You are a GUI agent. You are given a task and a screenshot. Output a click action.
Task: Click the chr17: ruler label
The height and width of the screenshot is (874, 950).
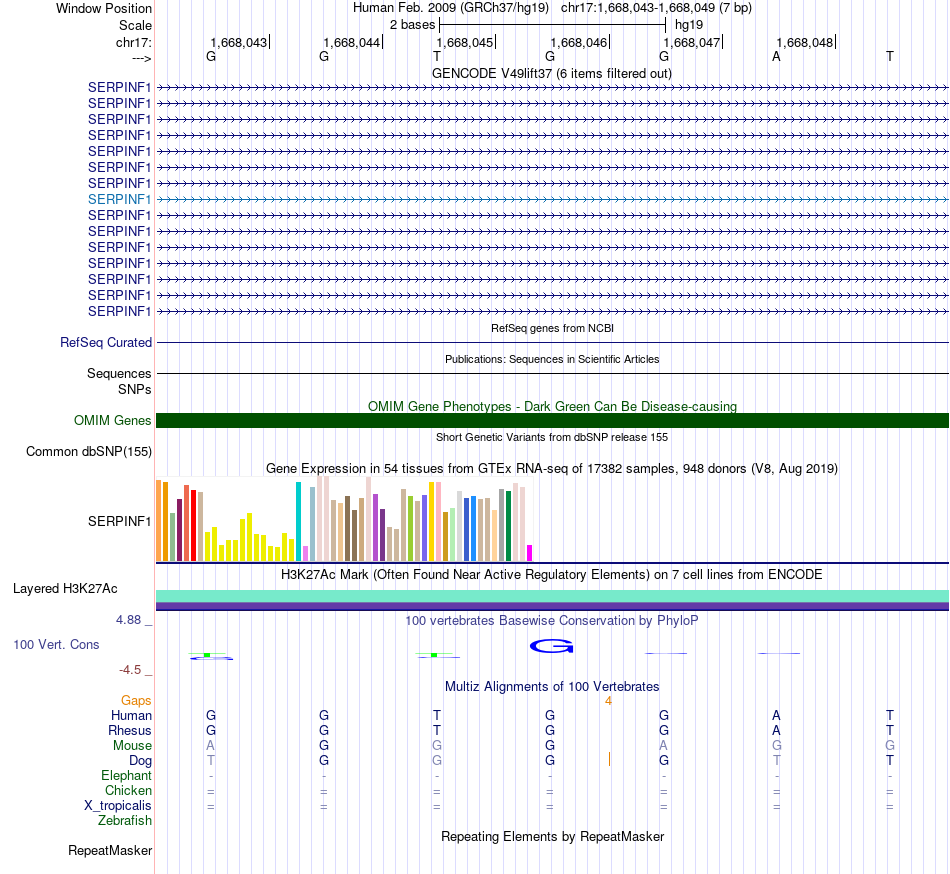coord(134,42)
